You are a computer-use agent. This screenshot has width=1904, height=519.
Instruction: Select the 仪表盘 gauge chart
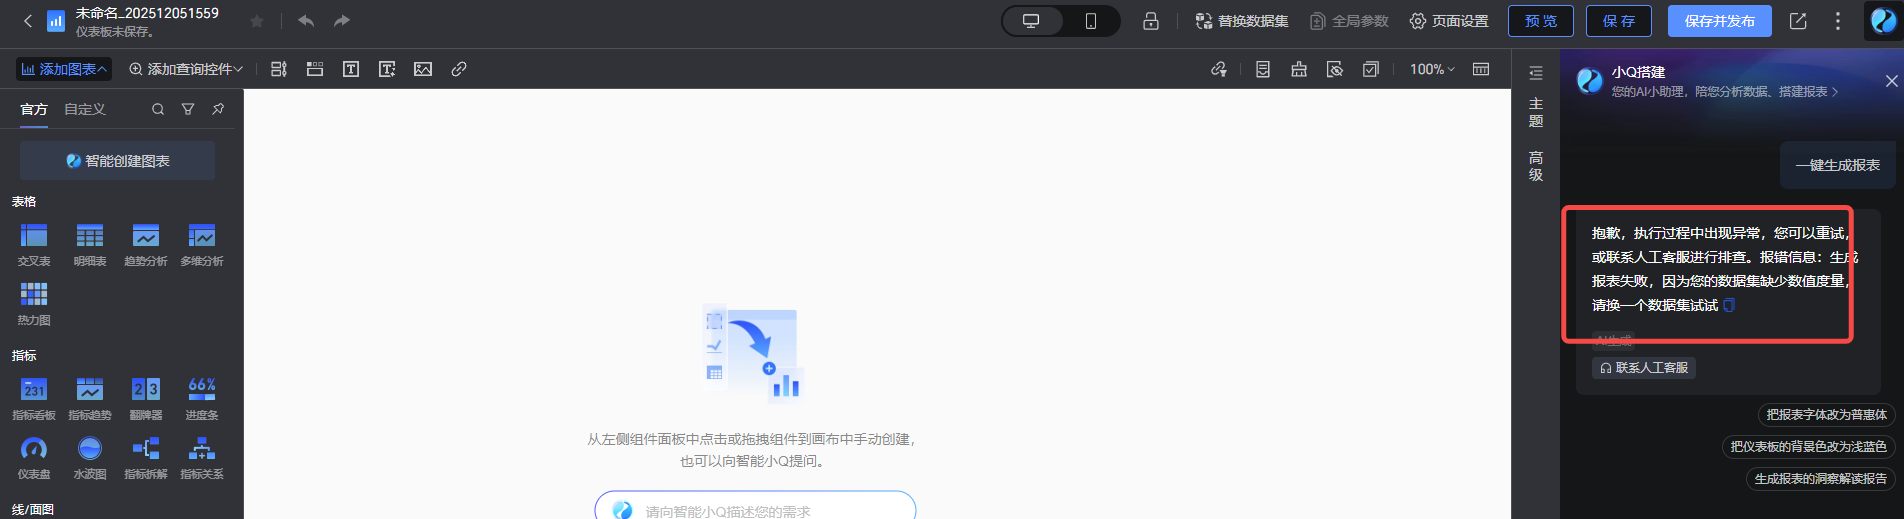34,458
